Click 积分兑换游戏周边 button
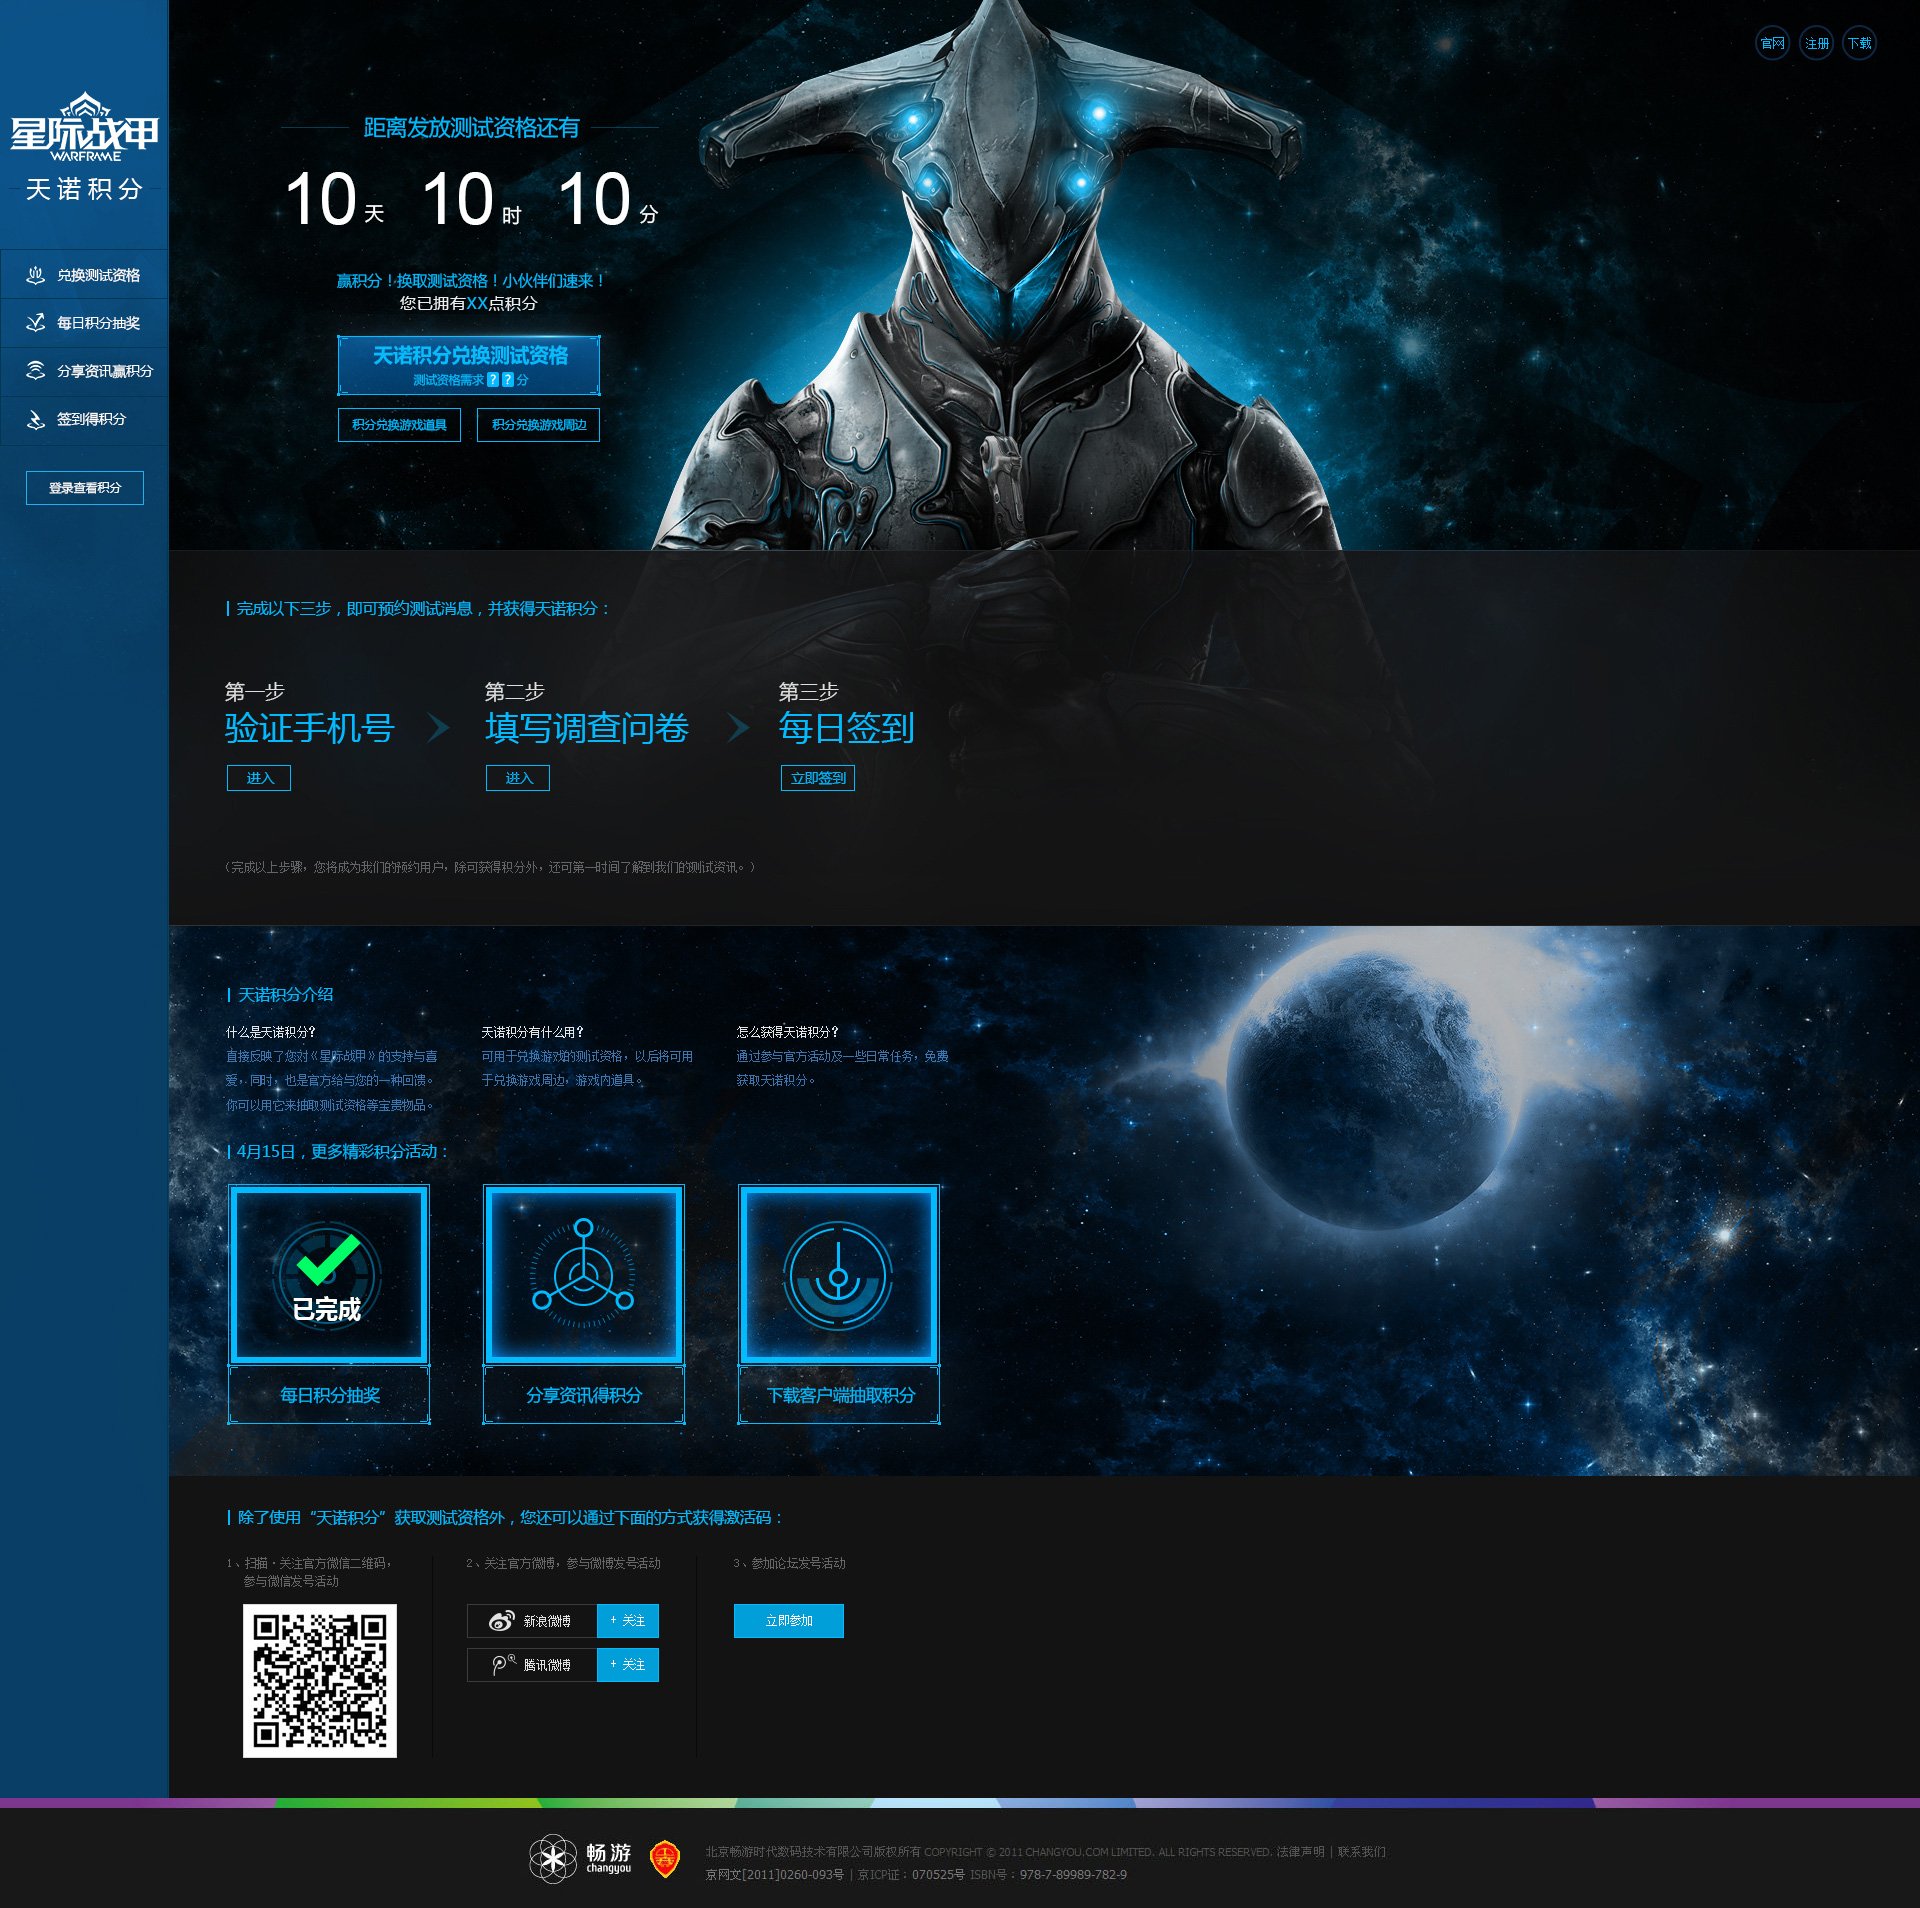Viewport: 1920px width, 1908px height. tap(538, 425)
